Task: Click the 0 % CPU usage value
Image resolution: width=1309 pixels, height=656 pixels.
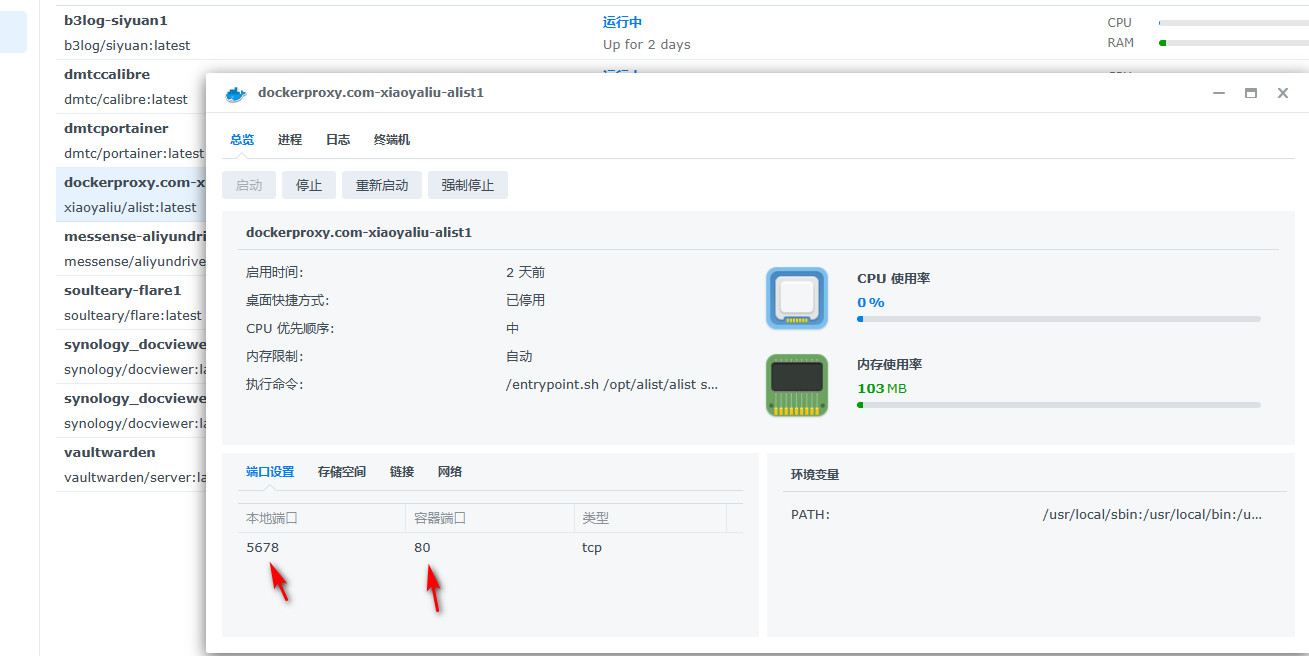Action: point(871,302)
